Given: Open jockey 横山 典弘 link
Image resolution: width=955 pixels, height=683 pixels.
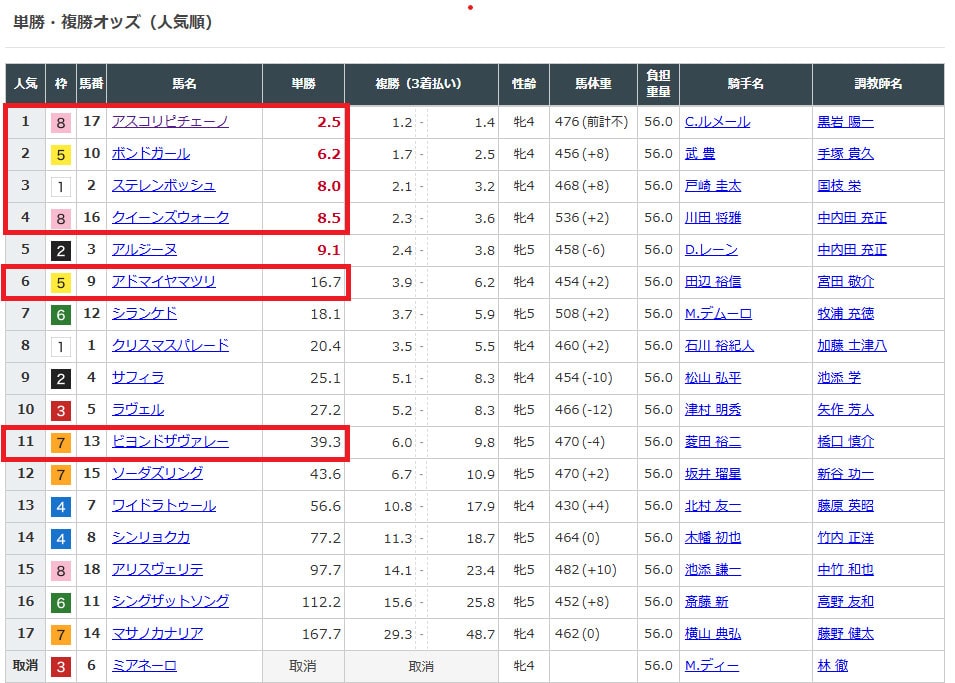Looking at the screenshot, I should (712, 634).
